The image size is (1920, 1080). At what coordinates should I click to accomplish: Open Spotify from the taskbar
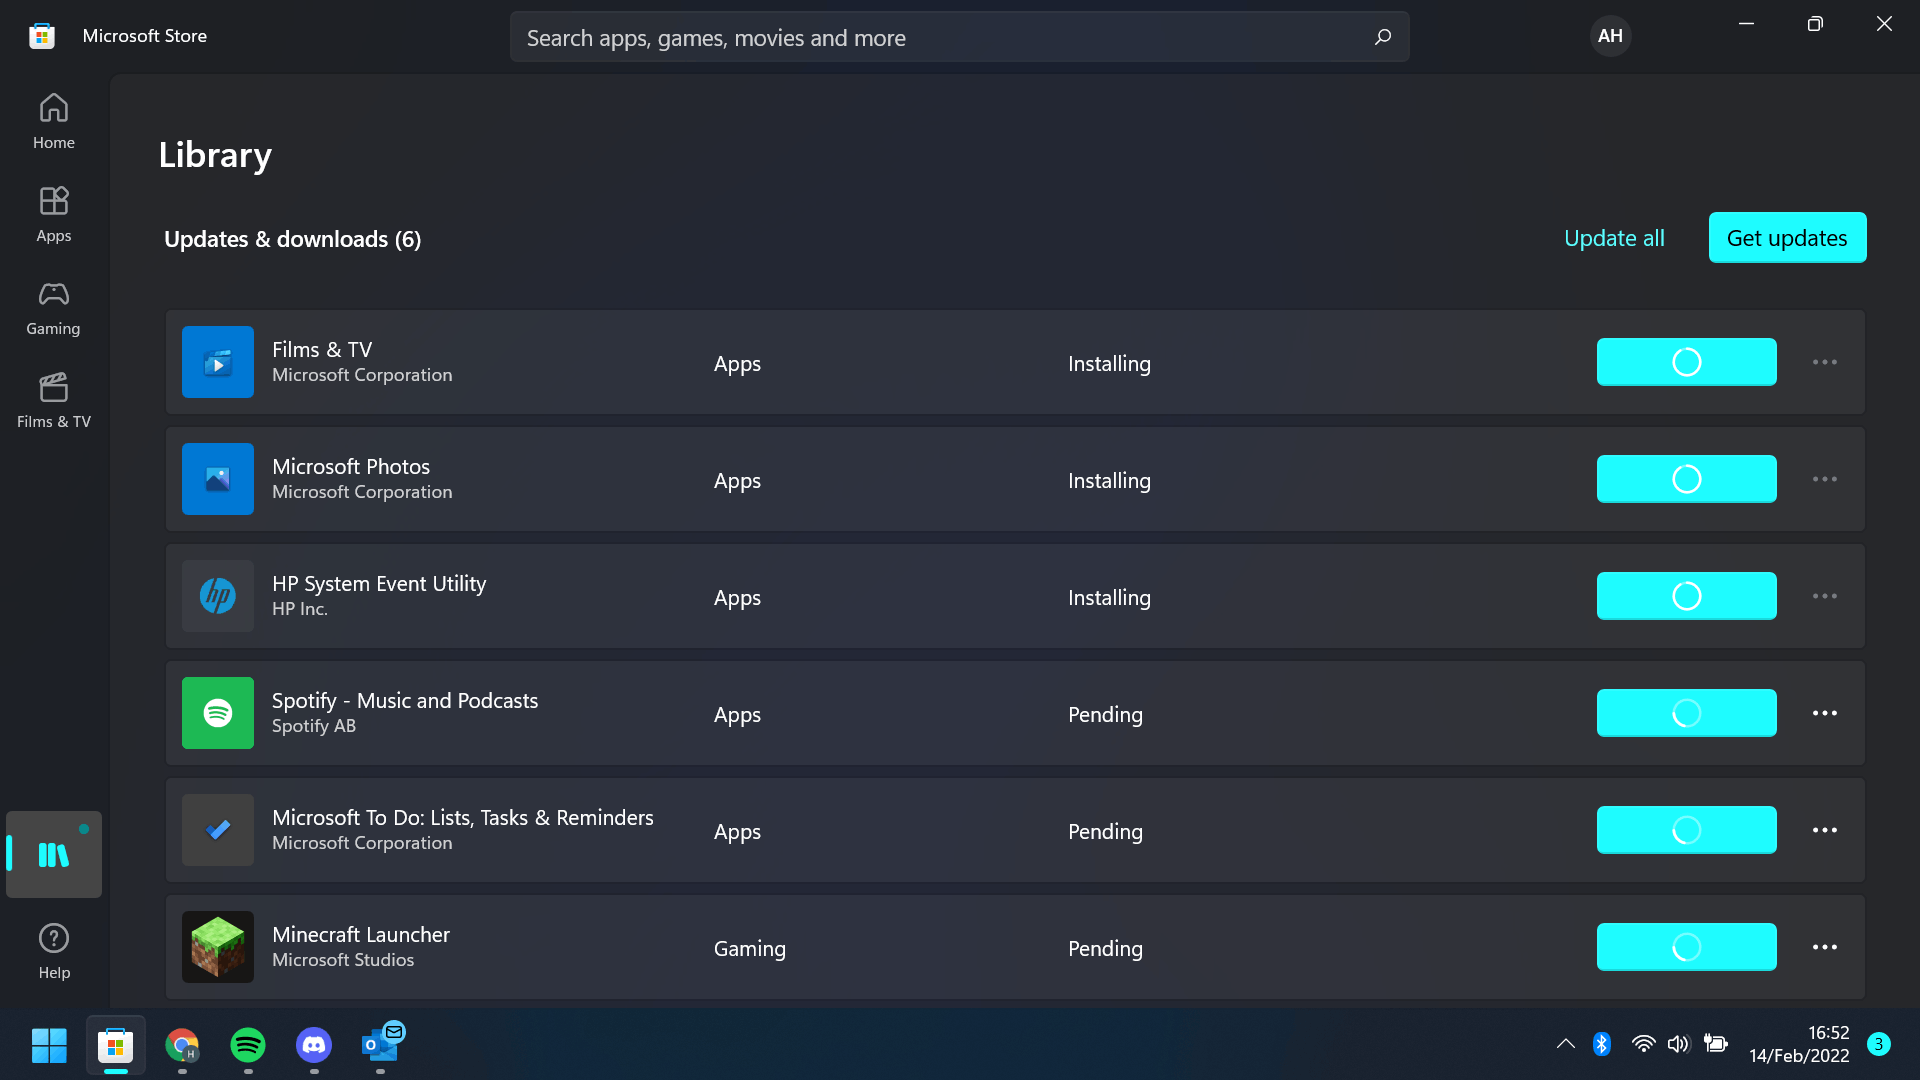click(248, 1045)
